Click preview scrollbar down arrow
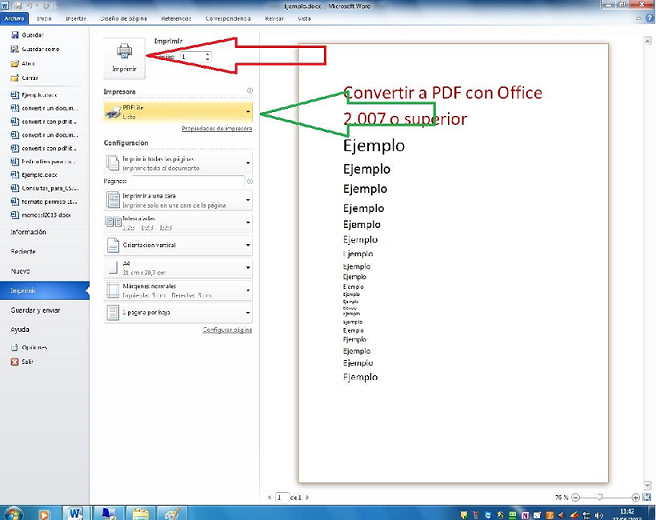Viewport: 656px width, 520px height. tap(647, 486)
